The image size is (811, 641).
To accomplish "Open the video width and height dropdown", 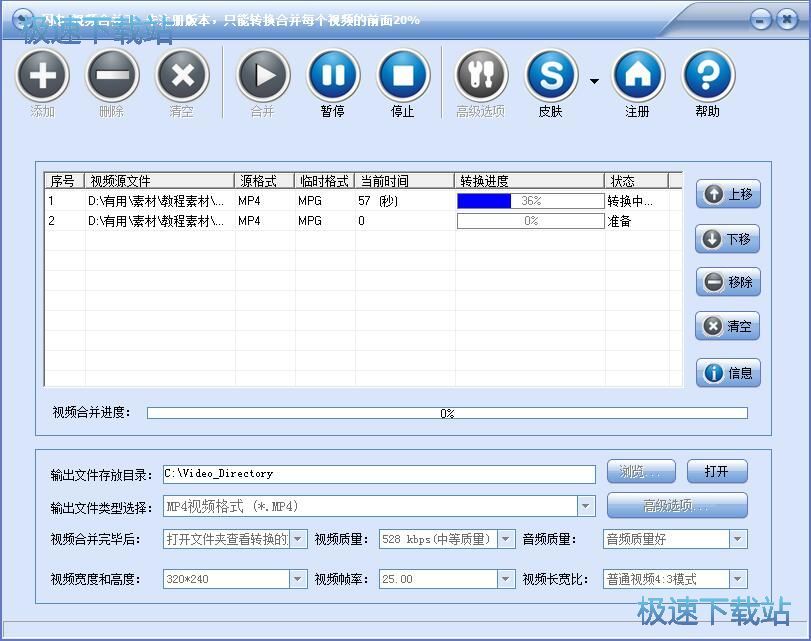I will coord(298,579).
